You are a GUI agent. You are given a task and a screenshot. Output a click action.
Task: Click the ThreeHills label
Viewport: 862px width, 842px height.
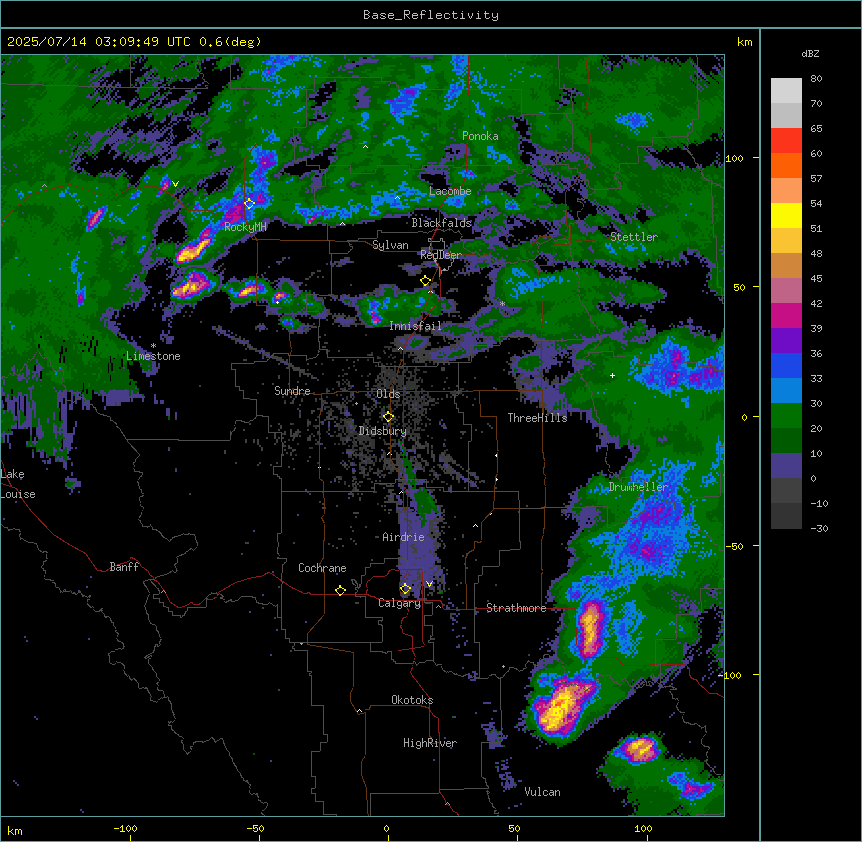[537, 418]
